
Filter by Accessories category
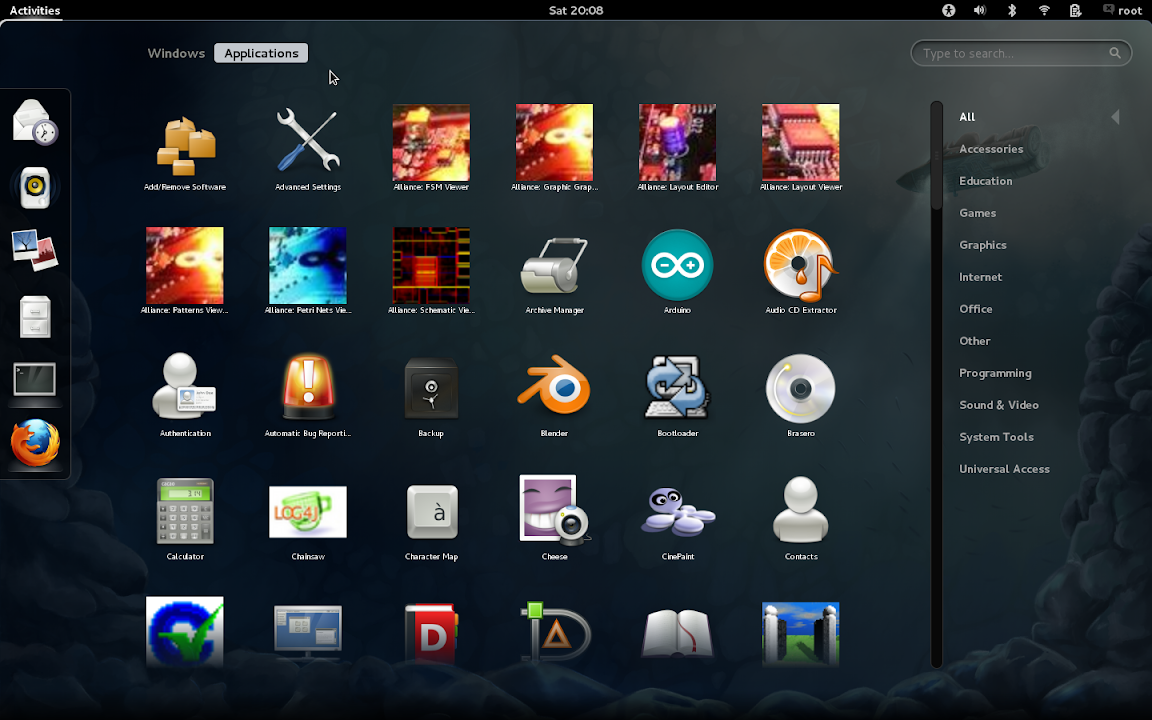tap(991, 149)
